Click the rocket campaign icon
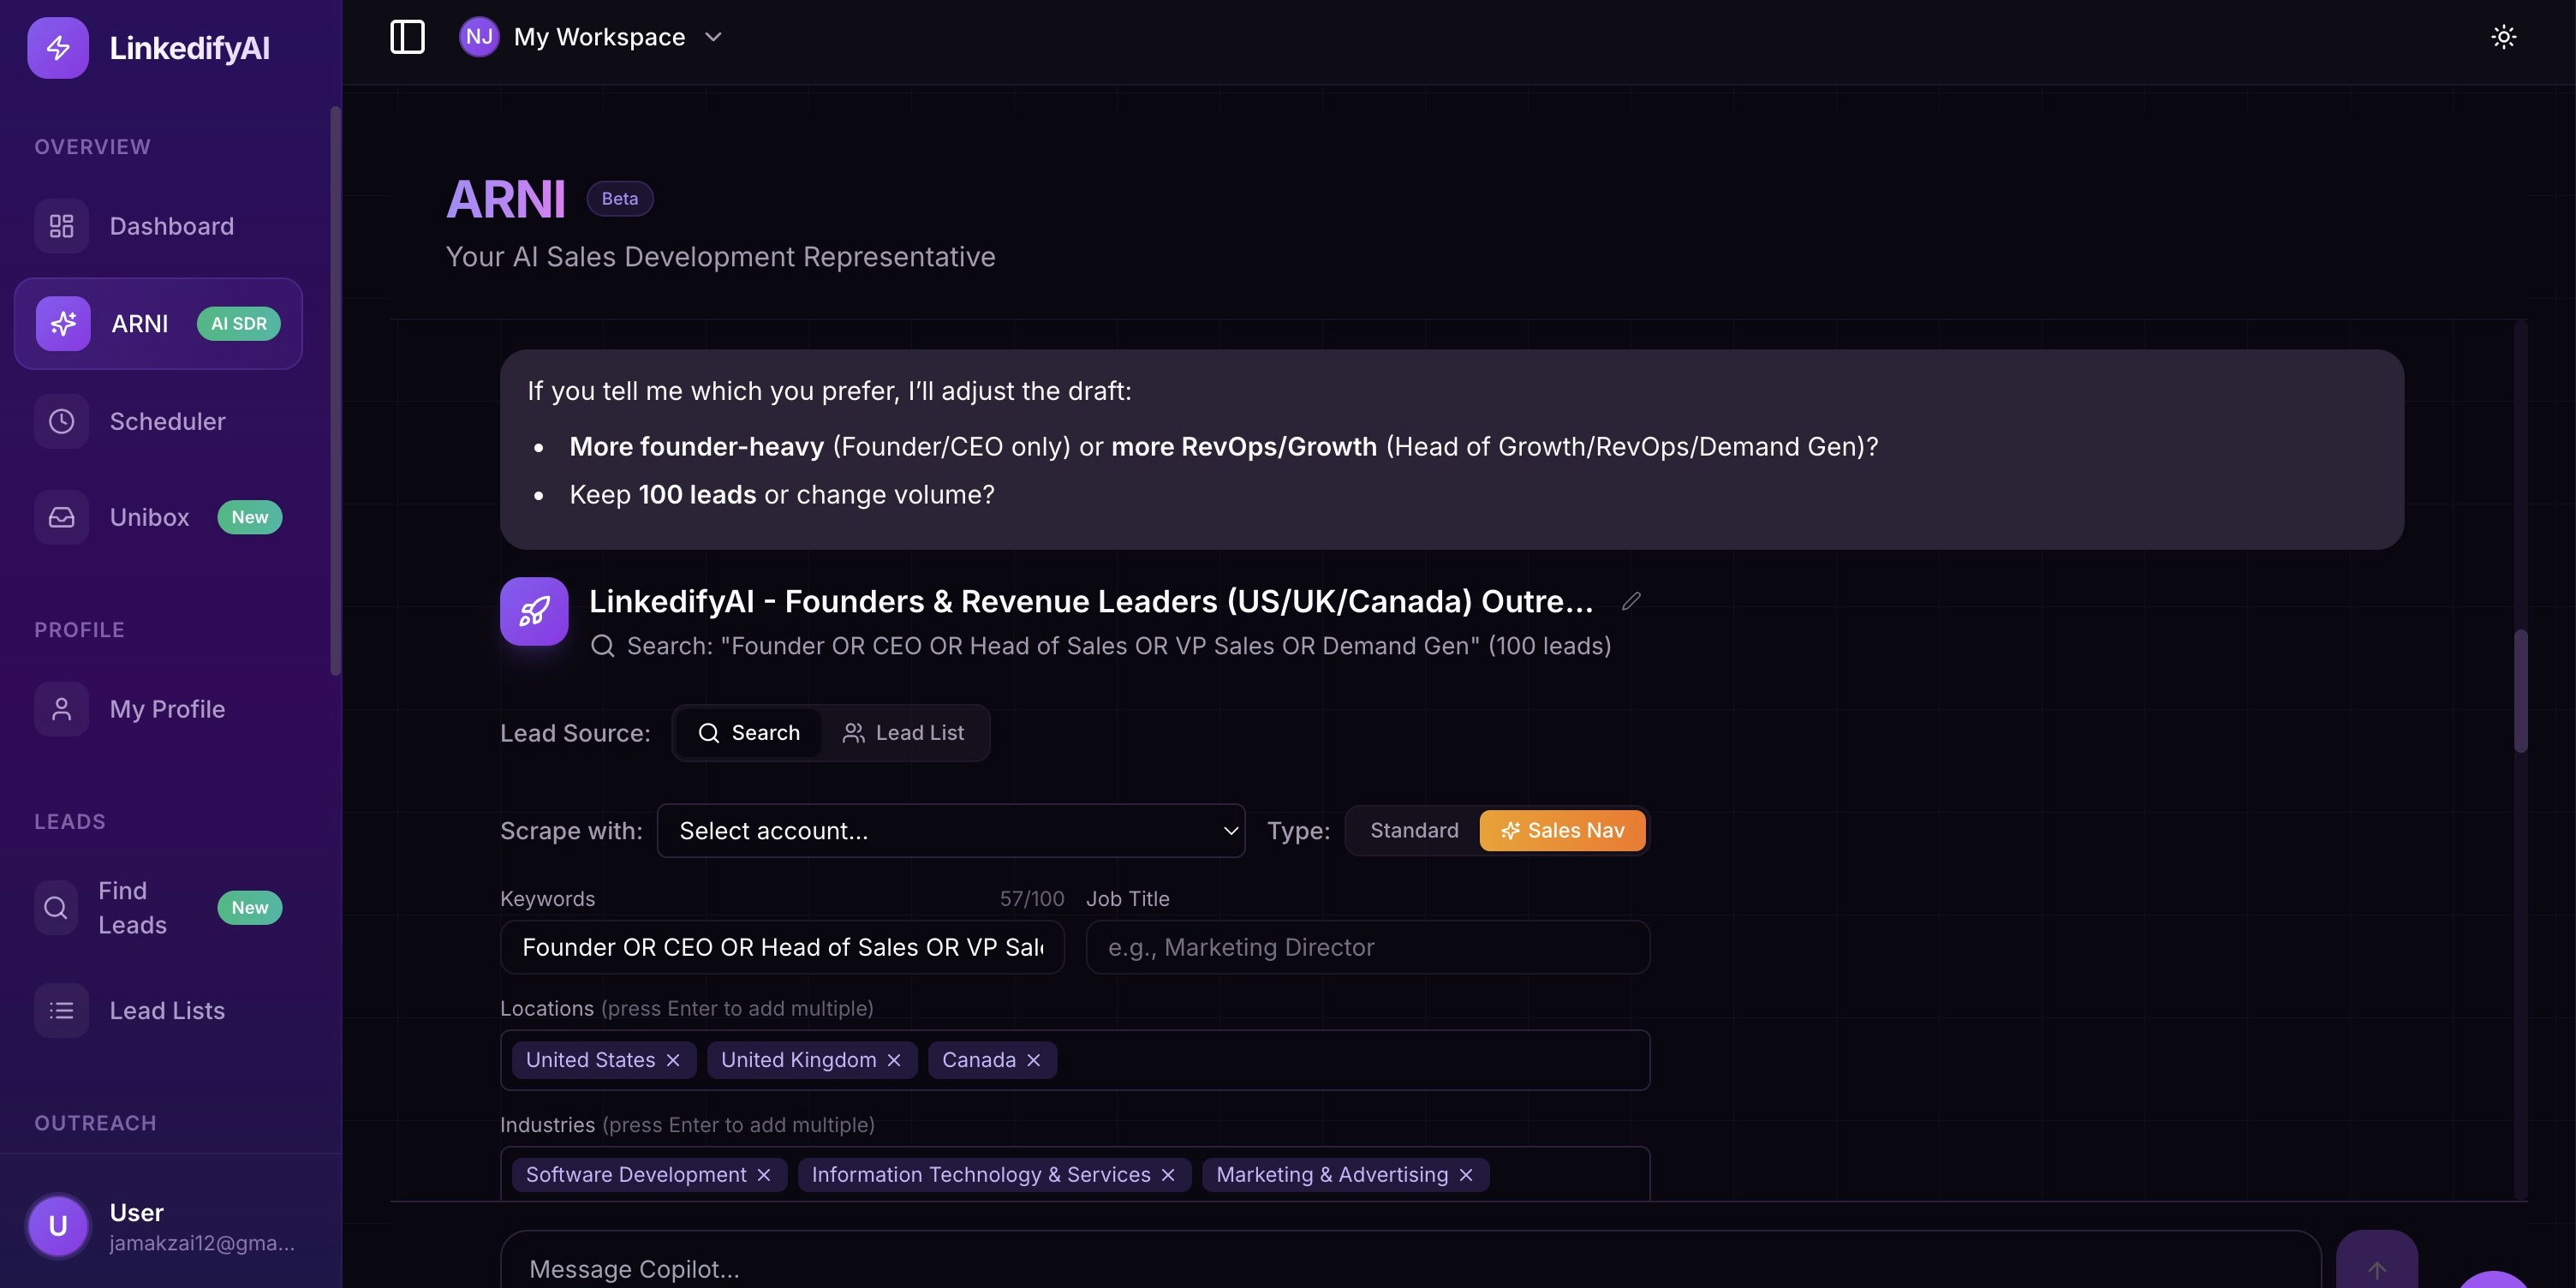This screenshot has width=2576, height=1288. point(534,611)
